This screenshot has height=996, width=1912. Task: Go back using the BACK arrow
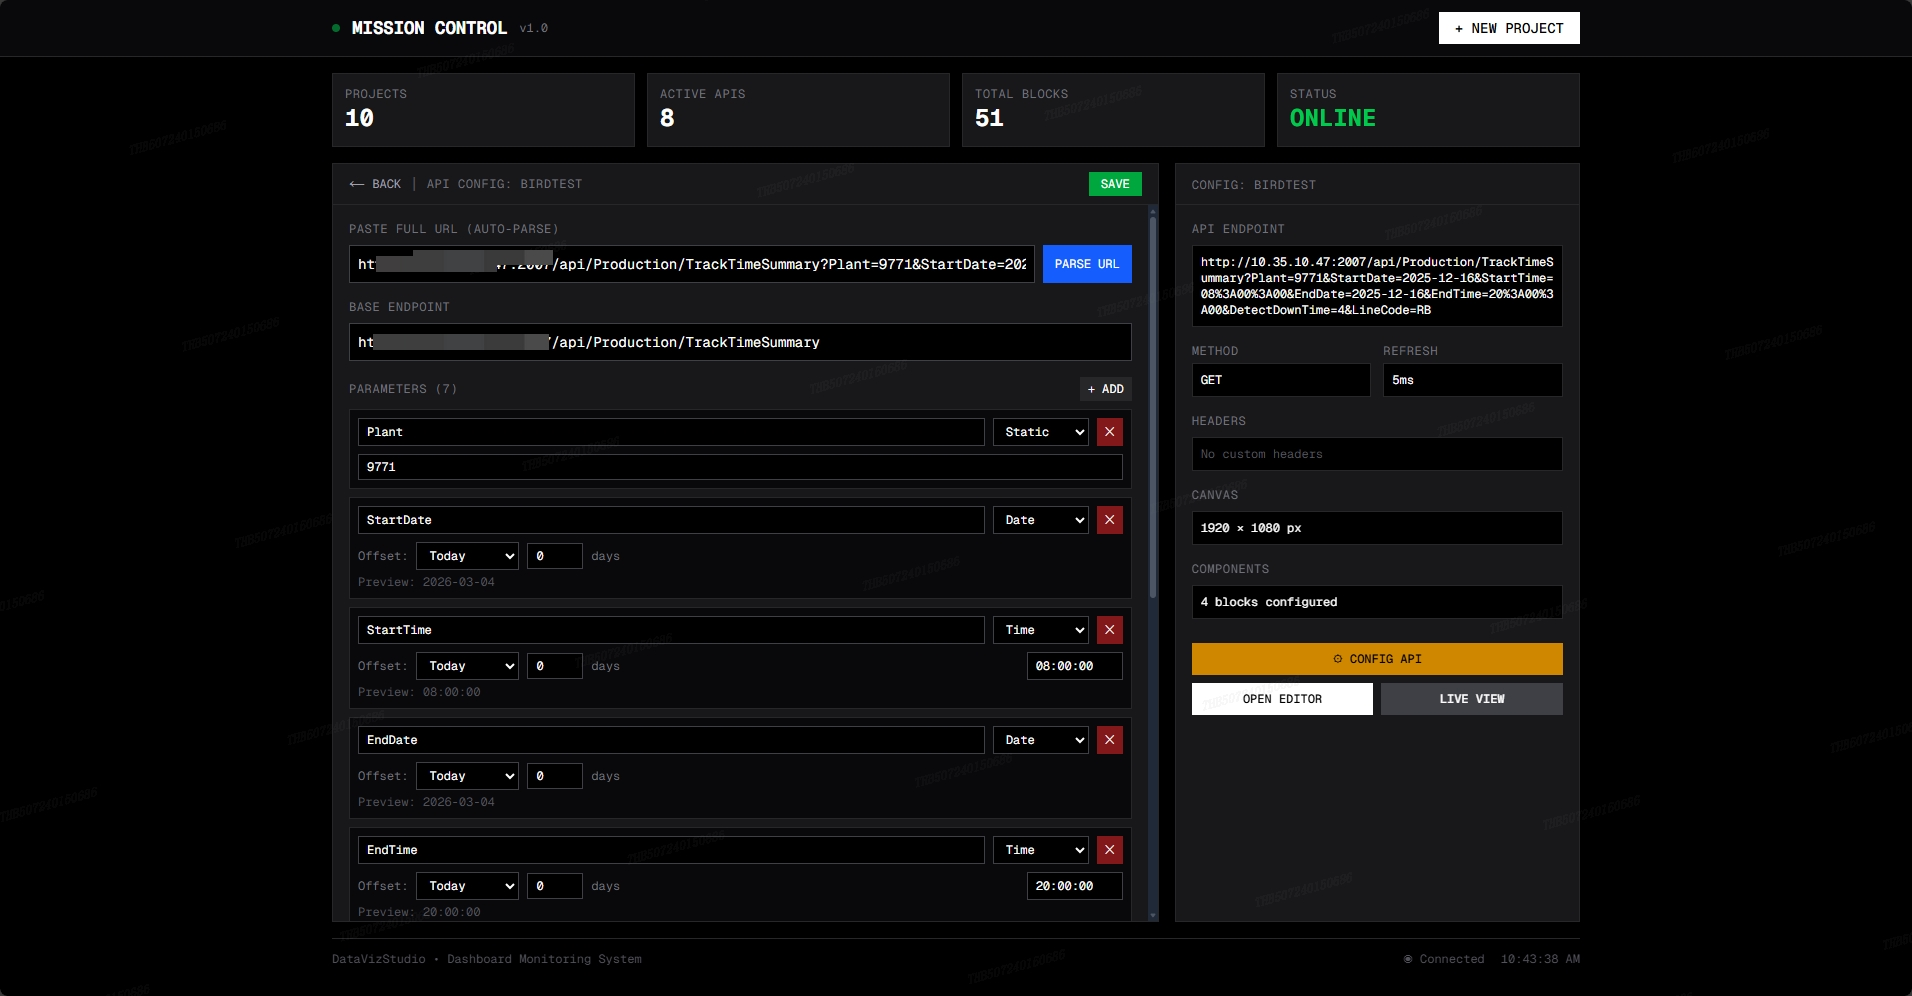coord(375,184)
